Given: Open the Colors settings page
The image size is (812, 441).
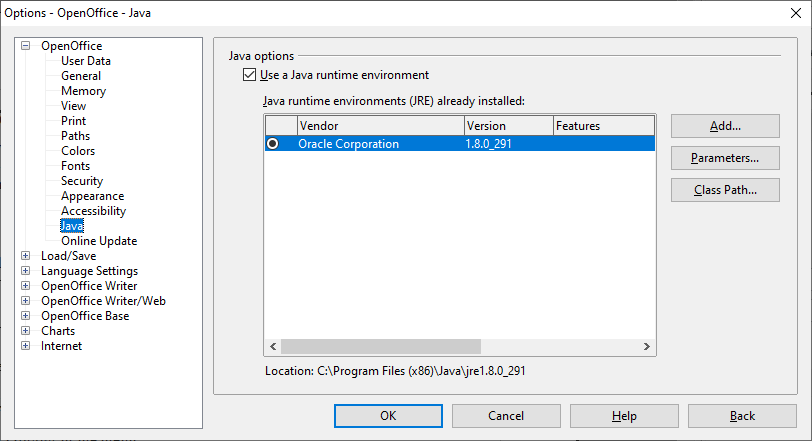Looking at the screenshot, I should click(78, 151).
